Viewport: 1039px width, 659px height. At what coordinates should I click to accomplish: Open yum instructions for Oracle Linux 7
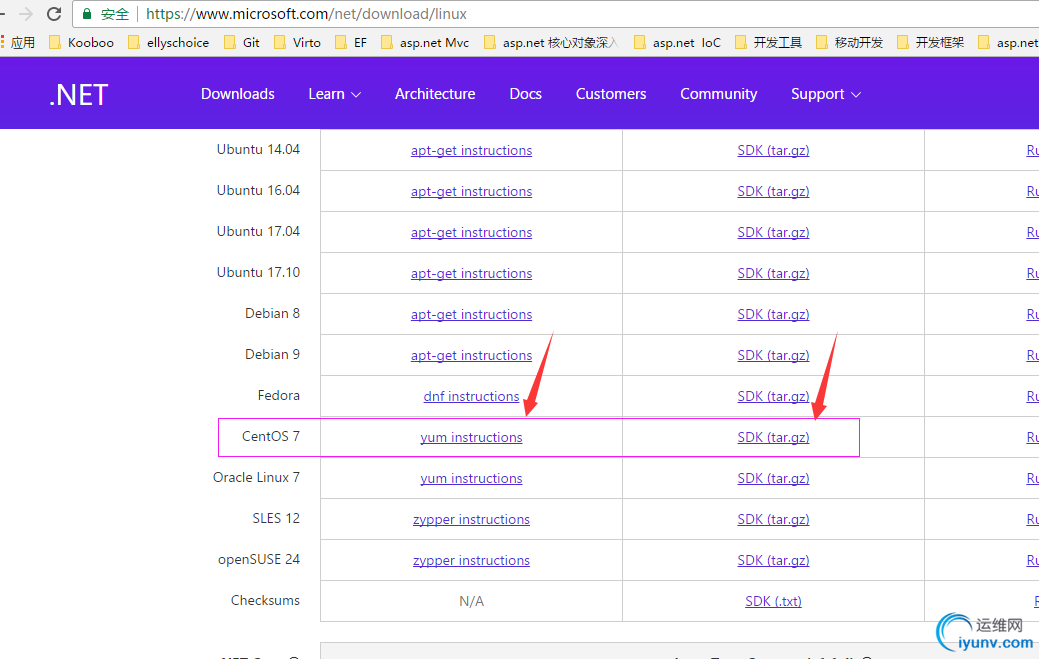pyautogui.click(x=471, y=478)
